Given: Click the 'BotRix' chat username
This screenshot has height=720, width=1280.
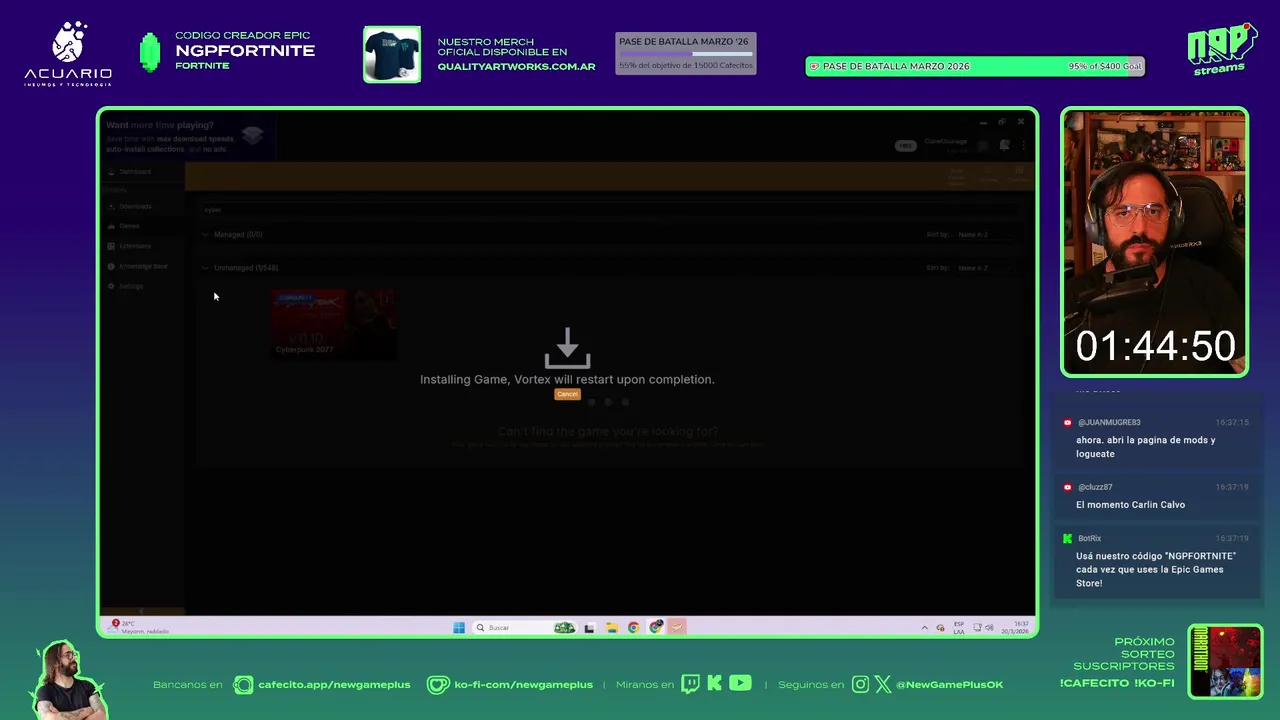Looking at the screenshot, I should (x=1089, y=539).
